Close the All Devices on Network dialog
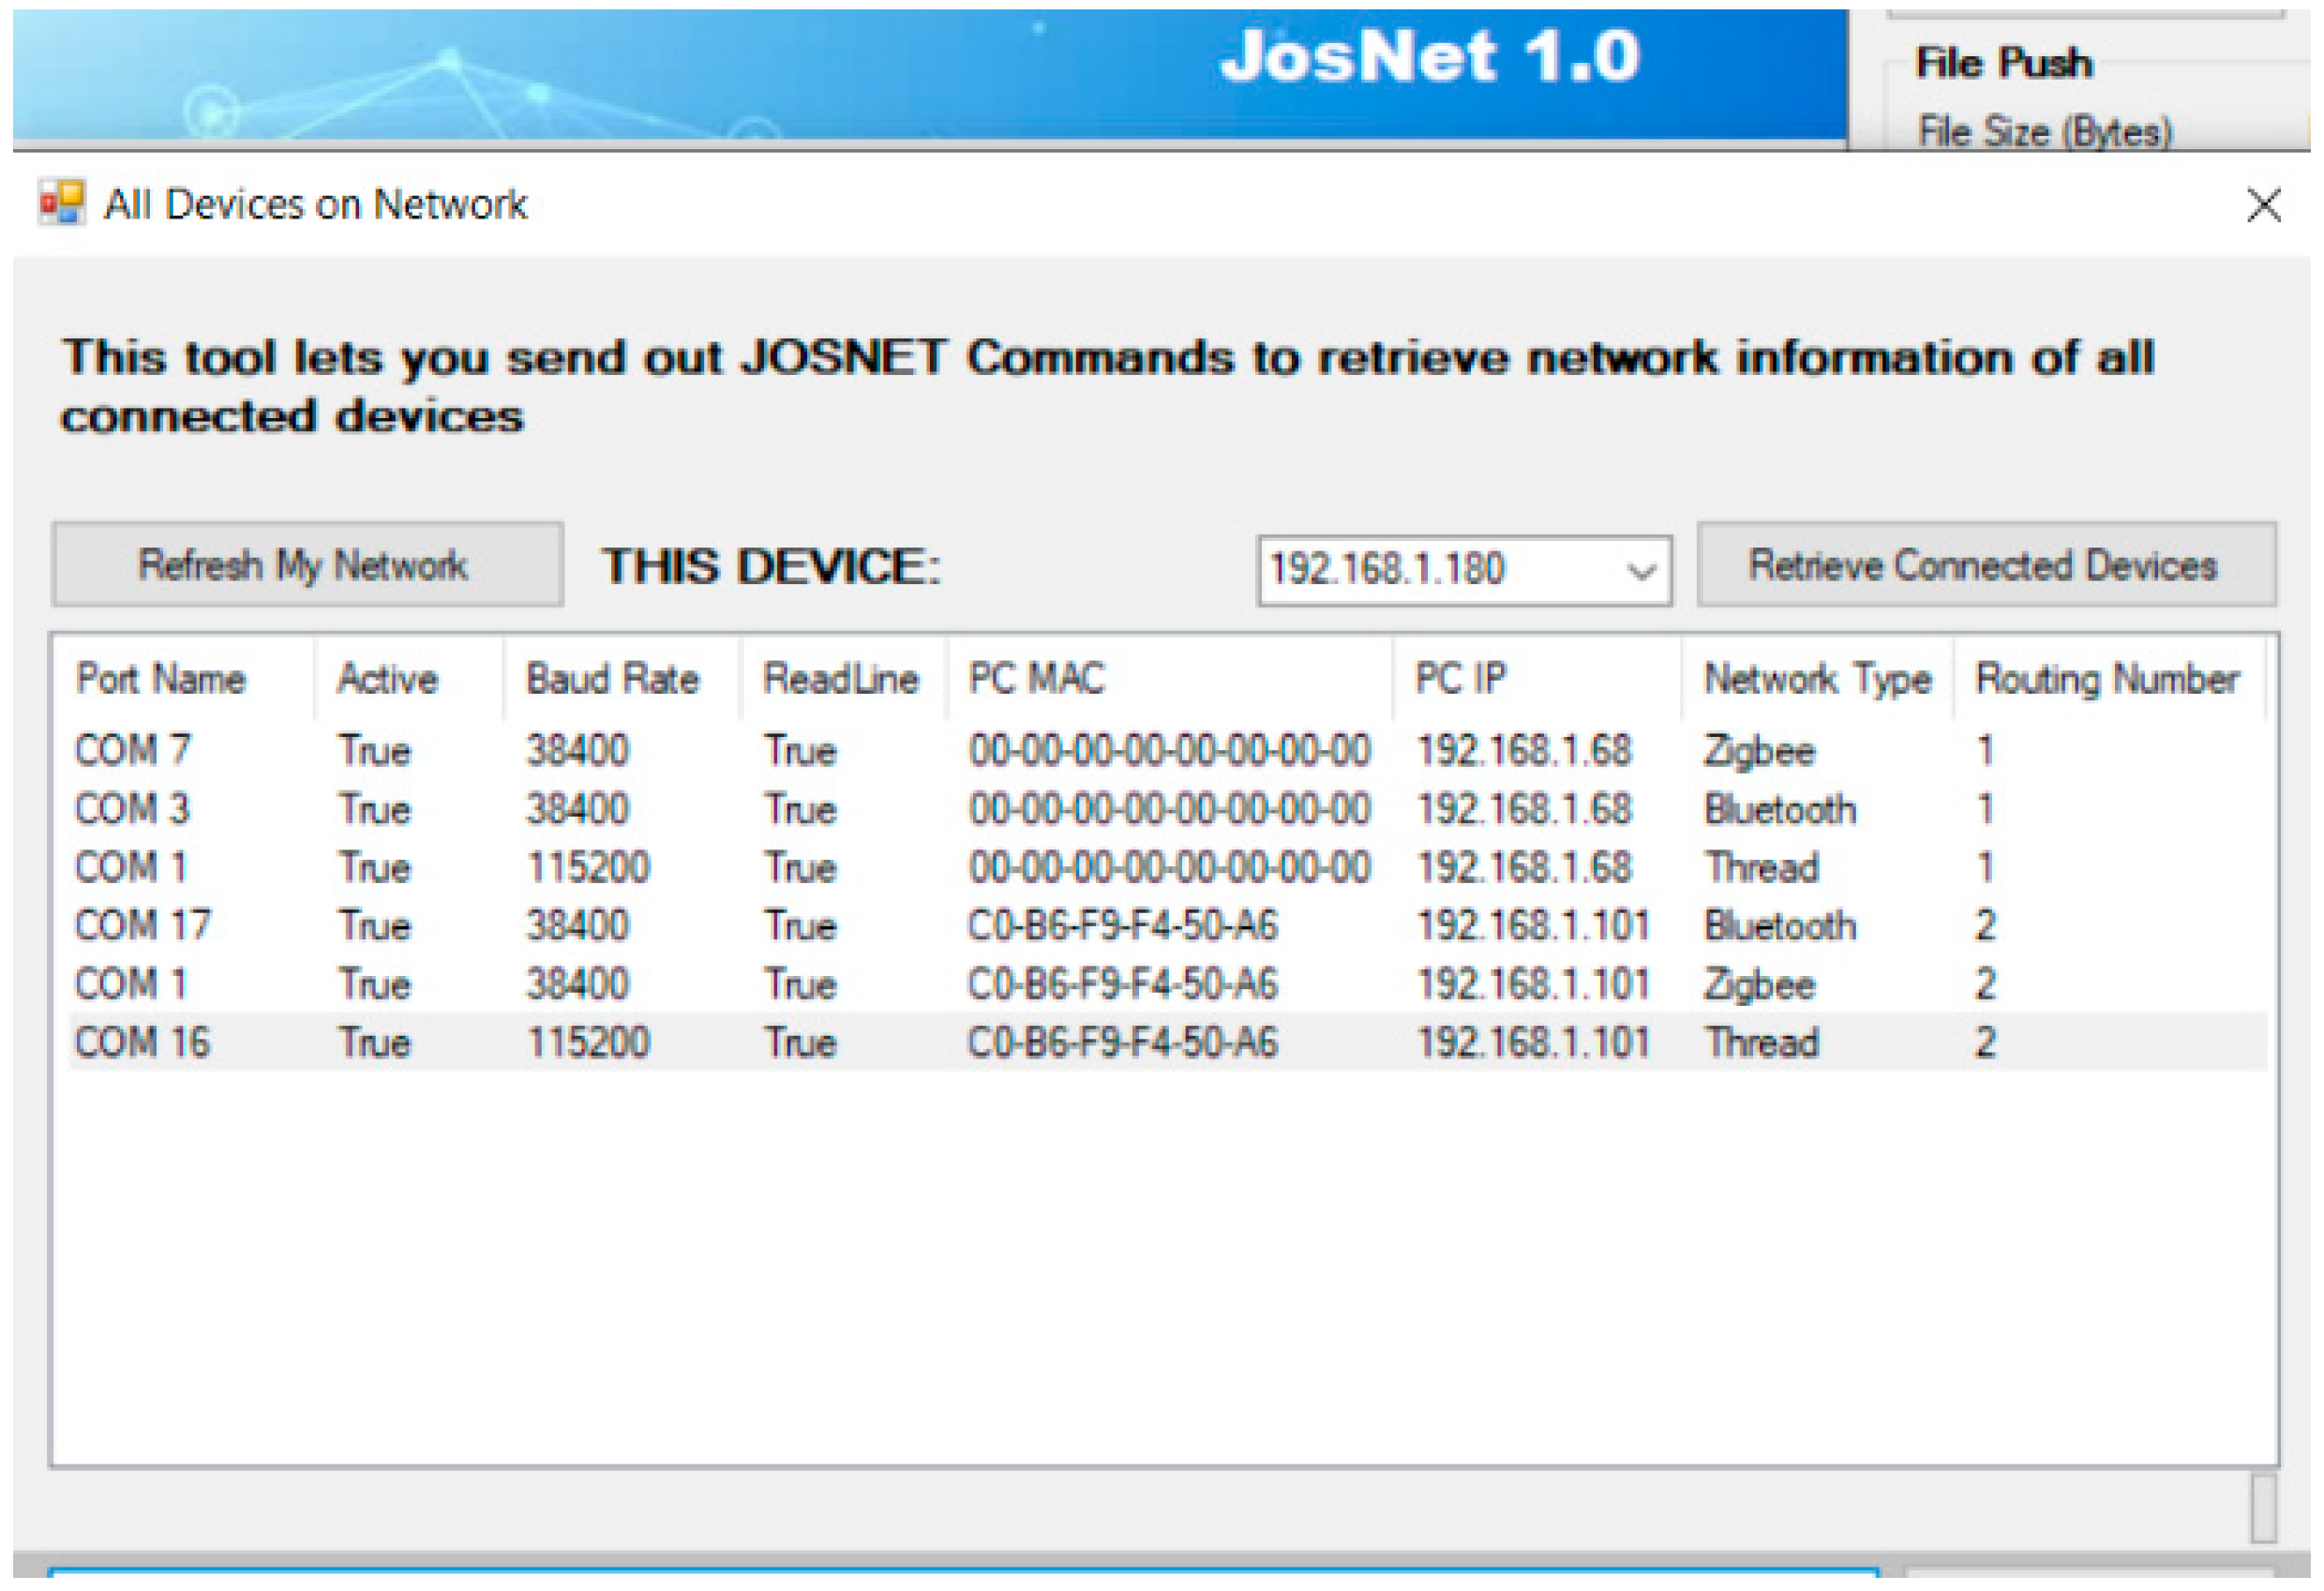 [2263, 205]
